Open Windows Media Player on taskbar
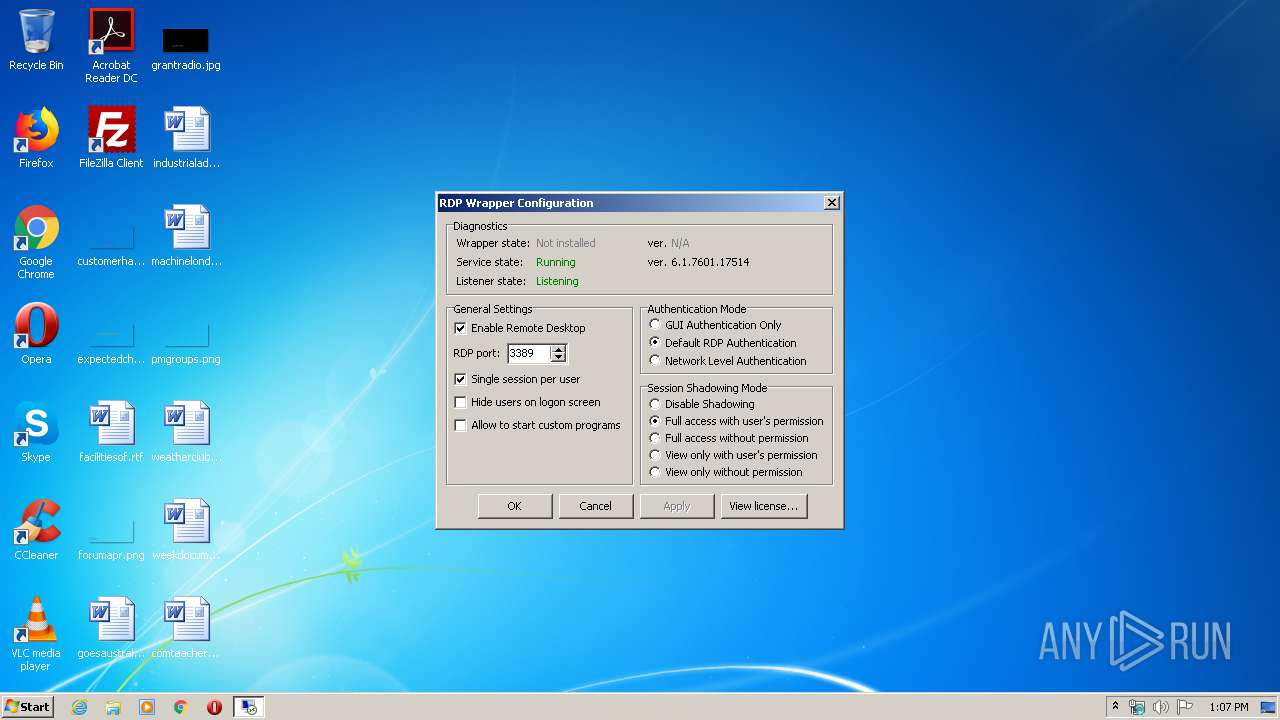Viewport: 1280px width, 720px height. (x=147, y=707)
